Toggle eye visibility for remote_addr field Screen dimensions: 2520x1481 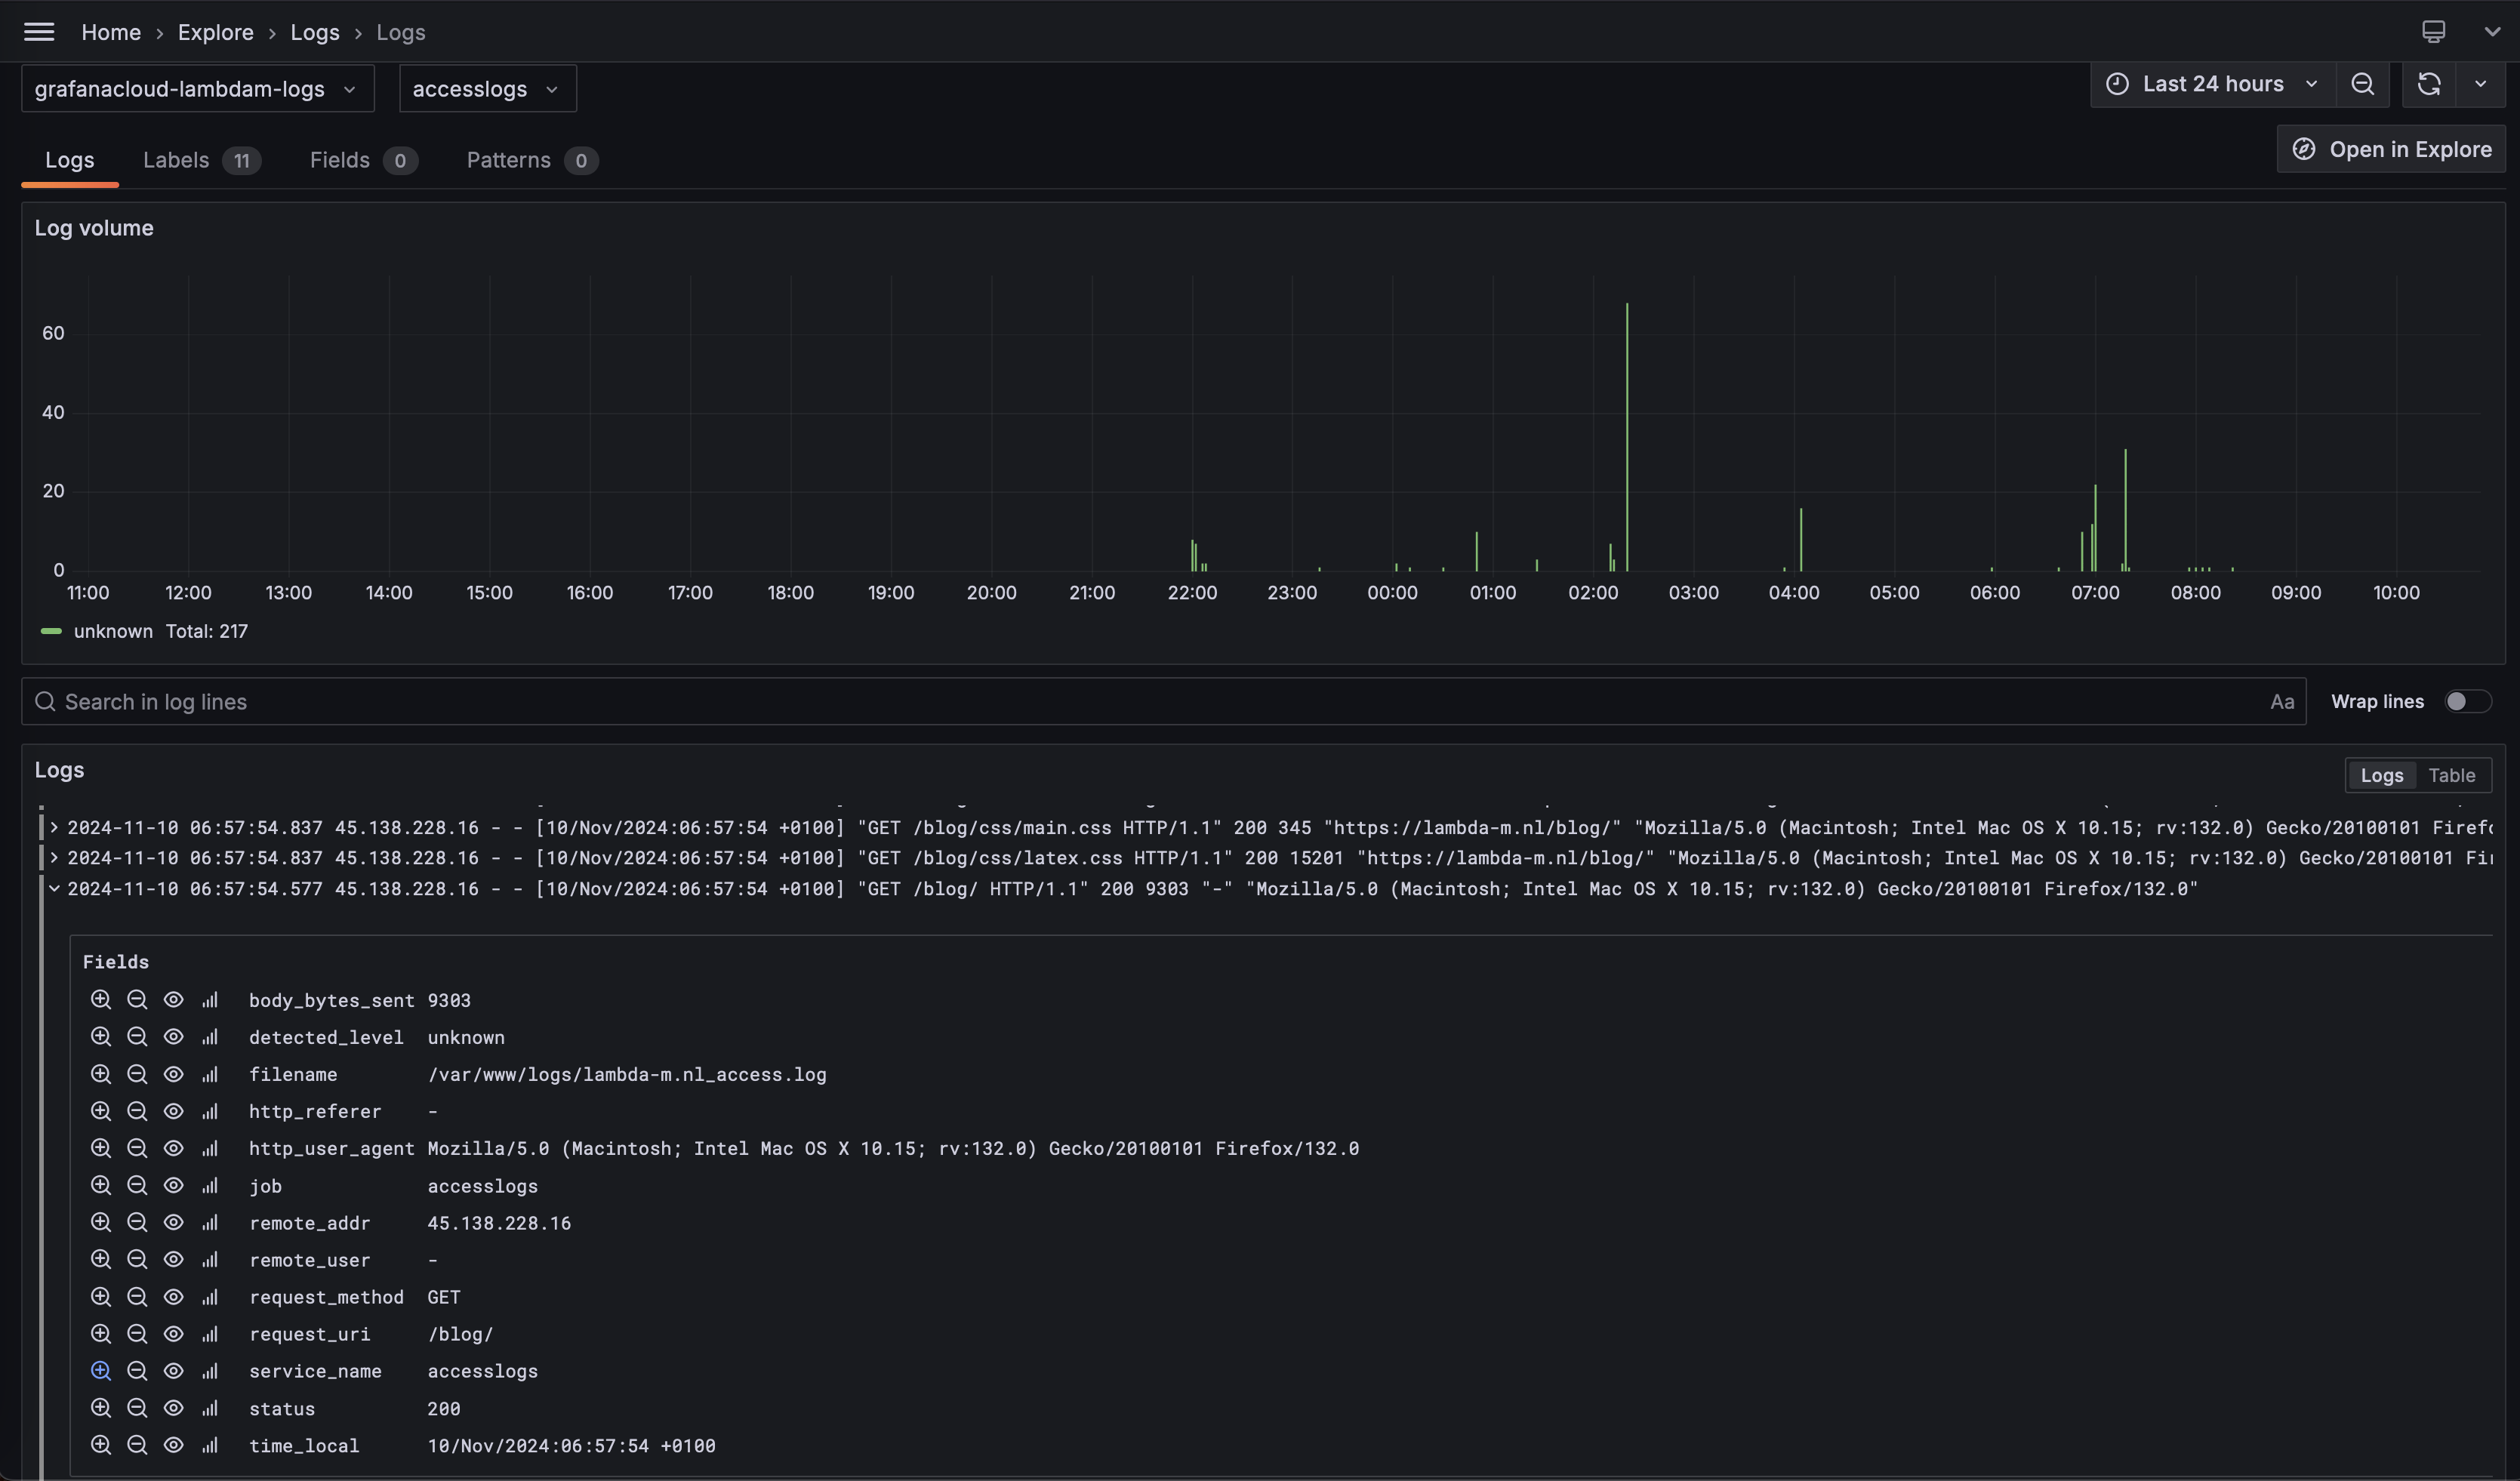coord(173,1223)
